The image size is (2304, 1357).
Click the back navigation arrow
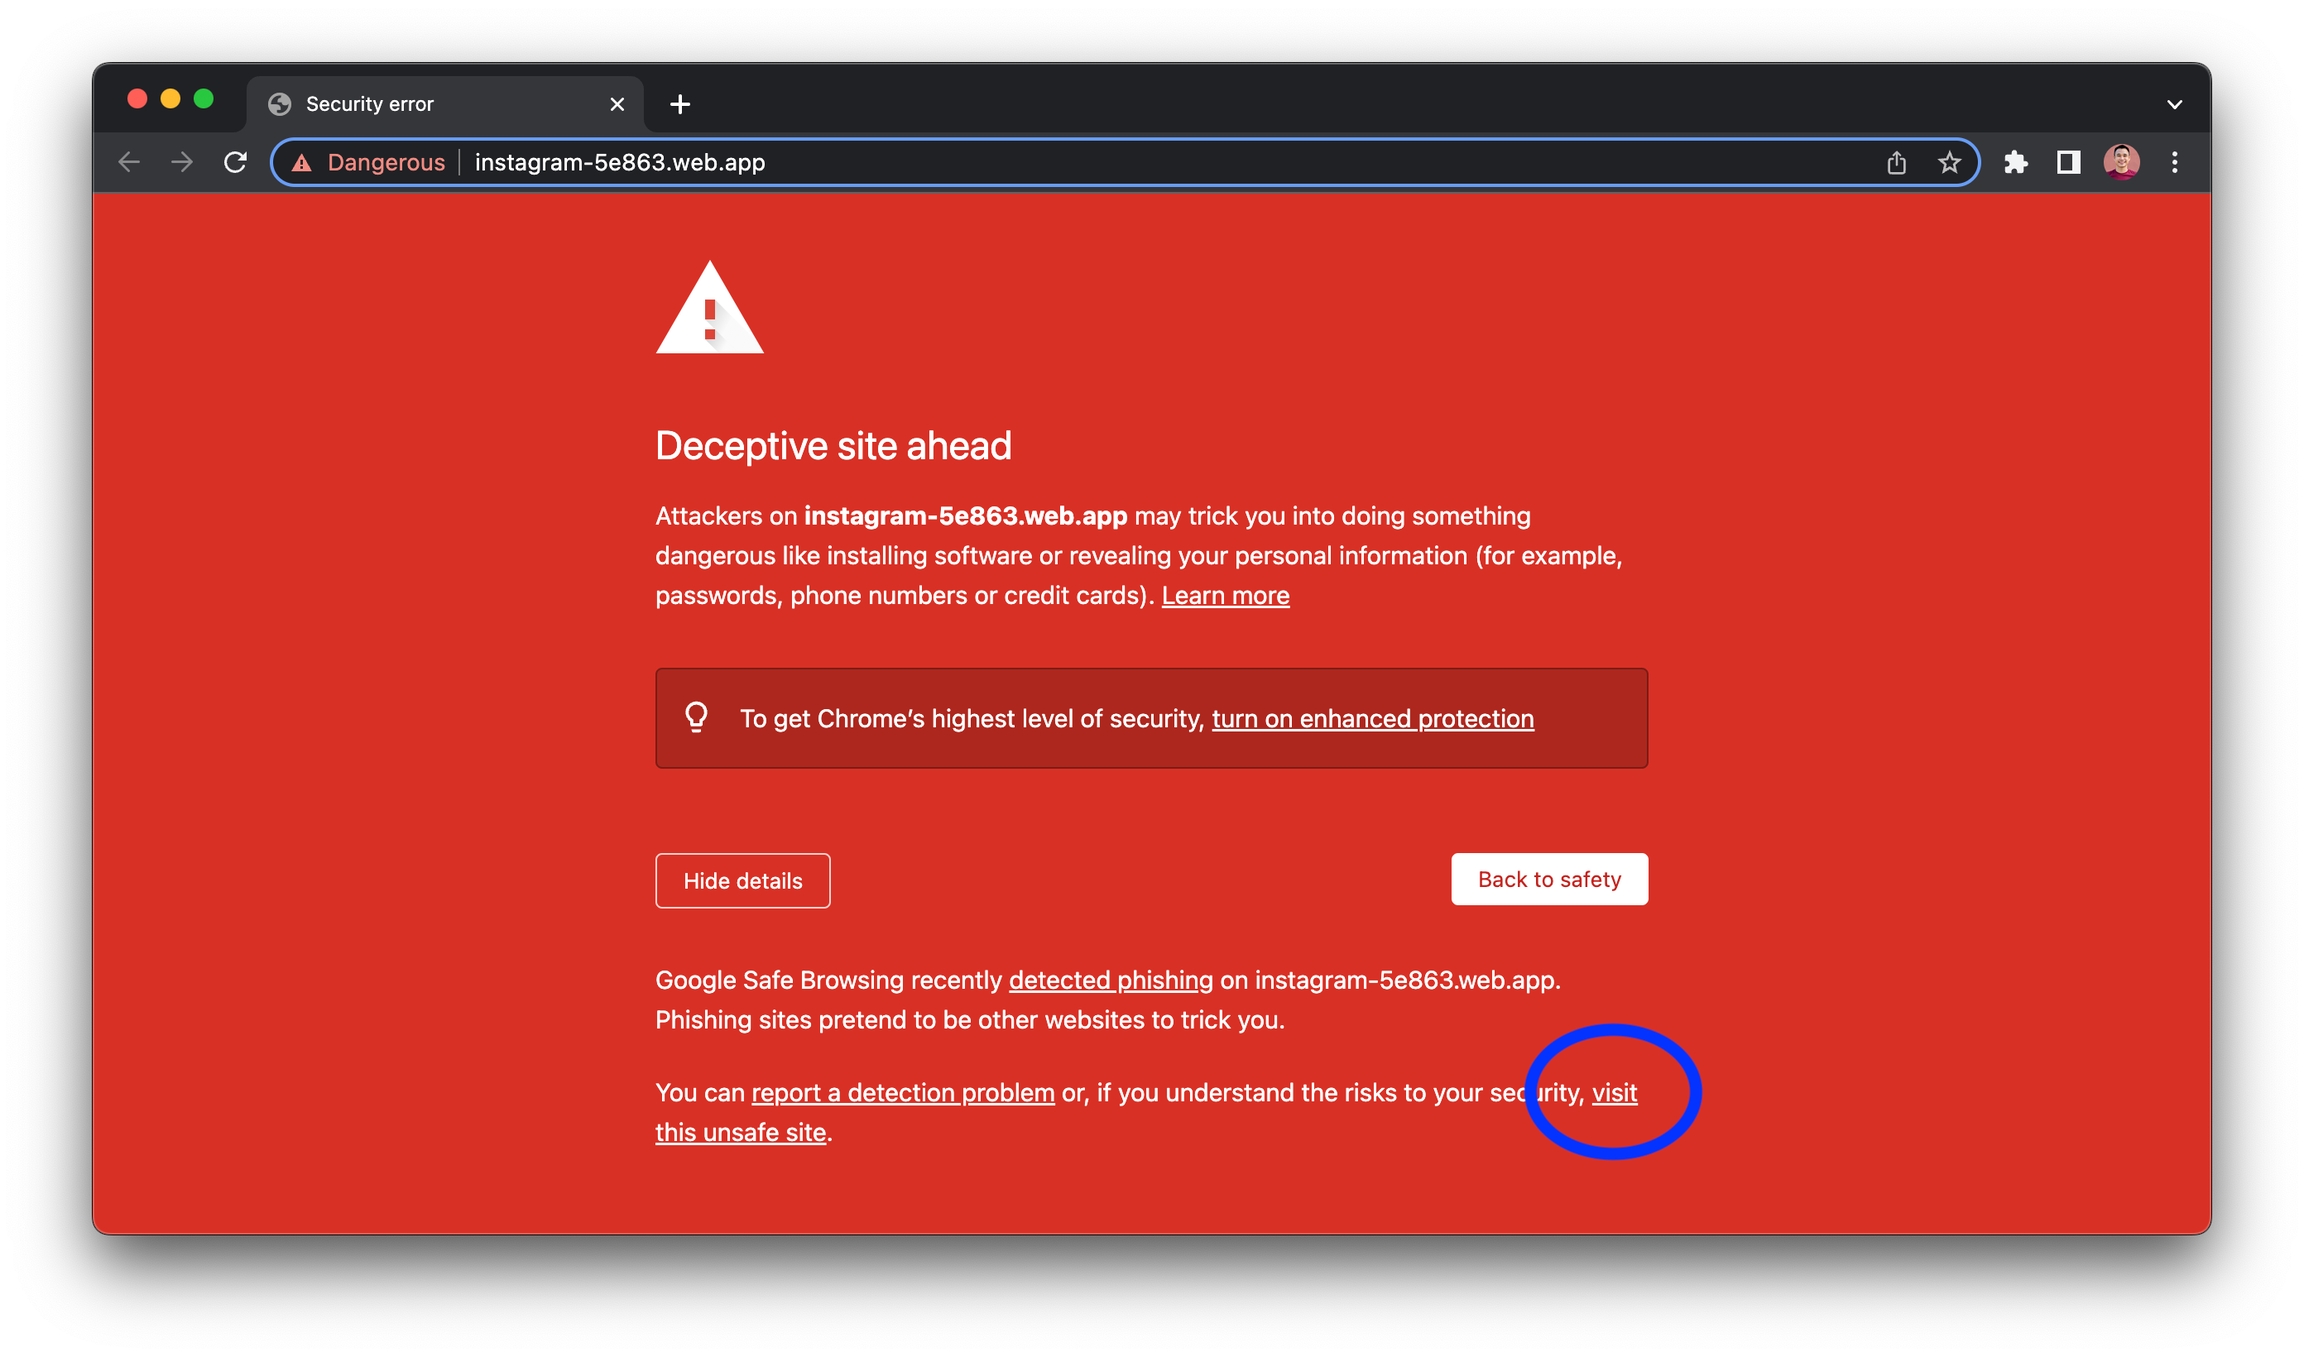(129, 162)
